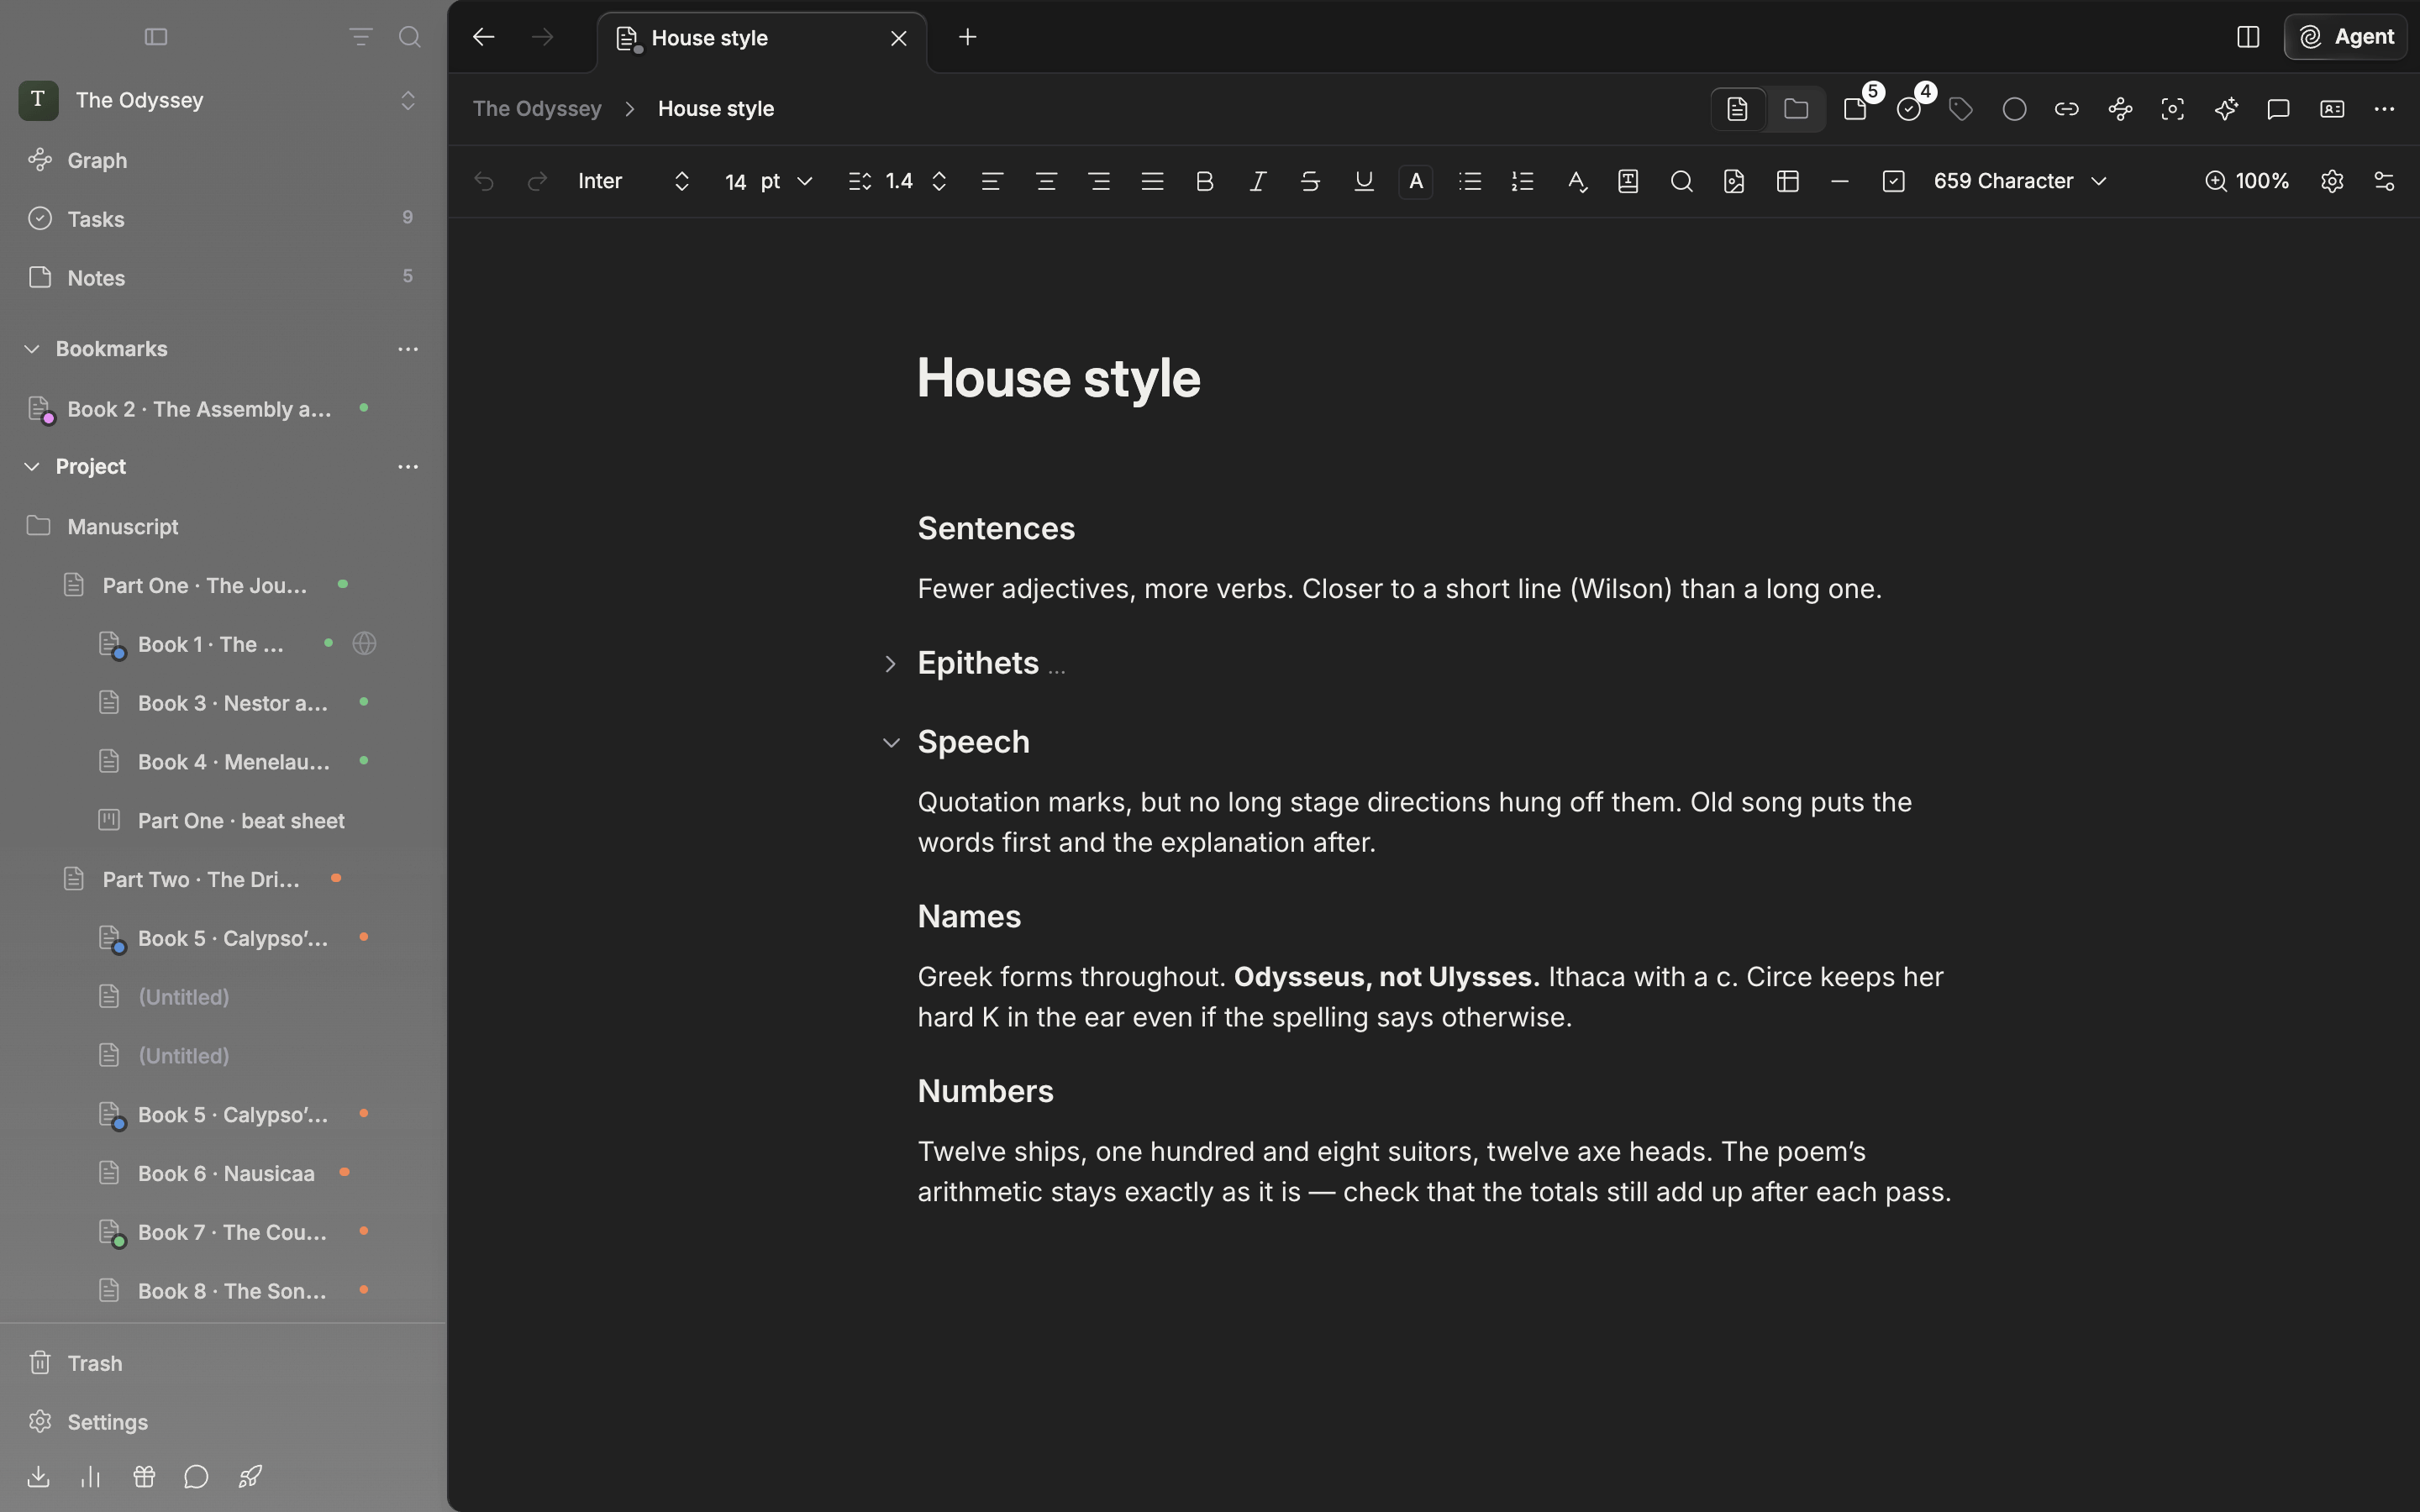Toggle the split view layout
The width and height of the screenshot is (2420, 1512).
(2247, 37)
